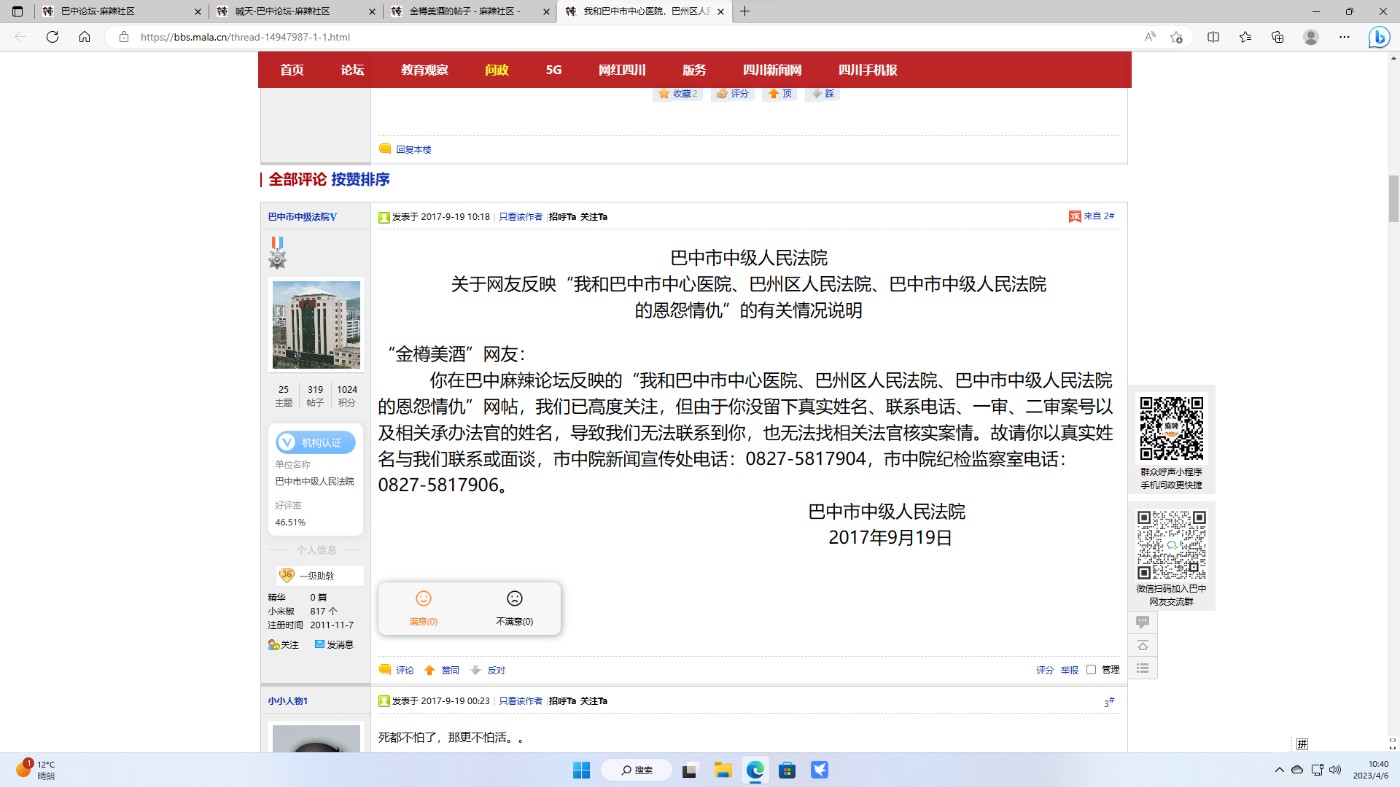Click the 3# floor number link

(x=1109, y=702)
